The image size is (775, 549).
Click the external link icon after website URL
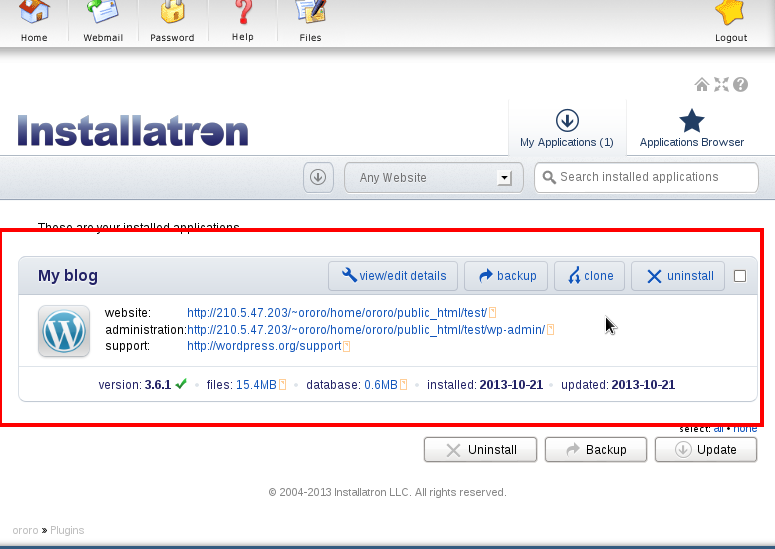click(x=492, y=313)
